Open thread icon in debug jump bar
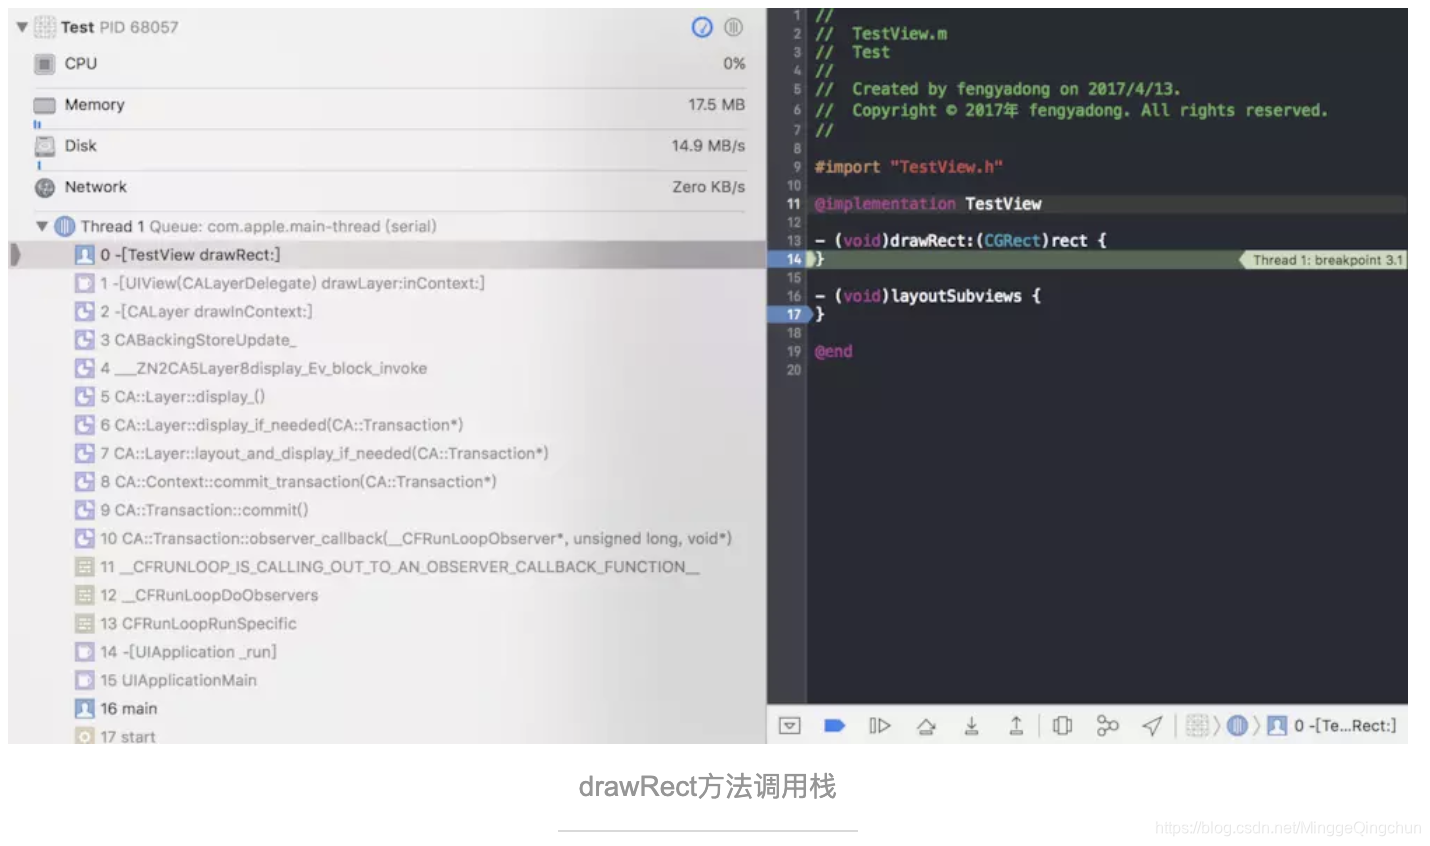The height and width of the screenshot is (846, 1430). click(1237, 726)
